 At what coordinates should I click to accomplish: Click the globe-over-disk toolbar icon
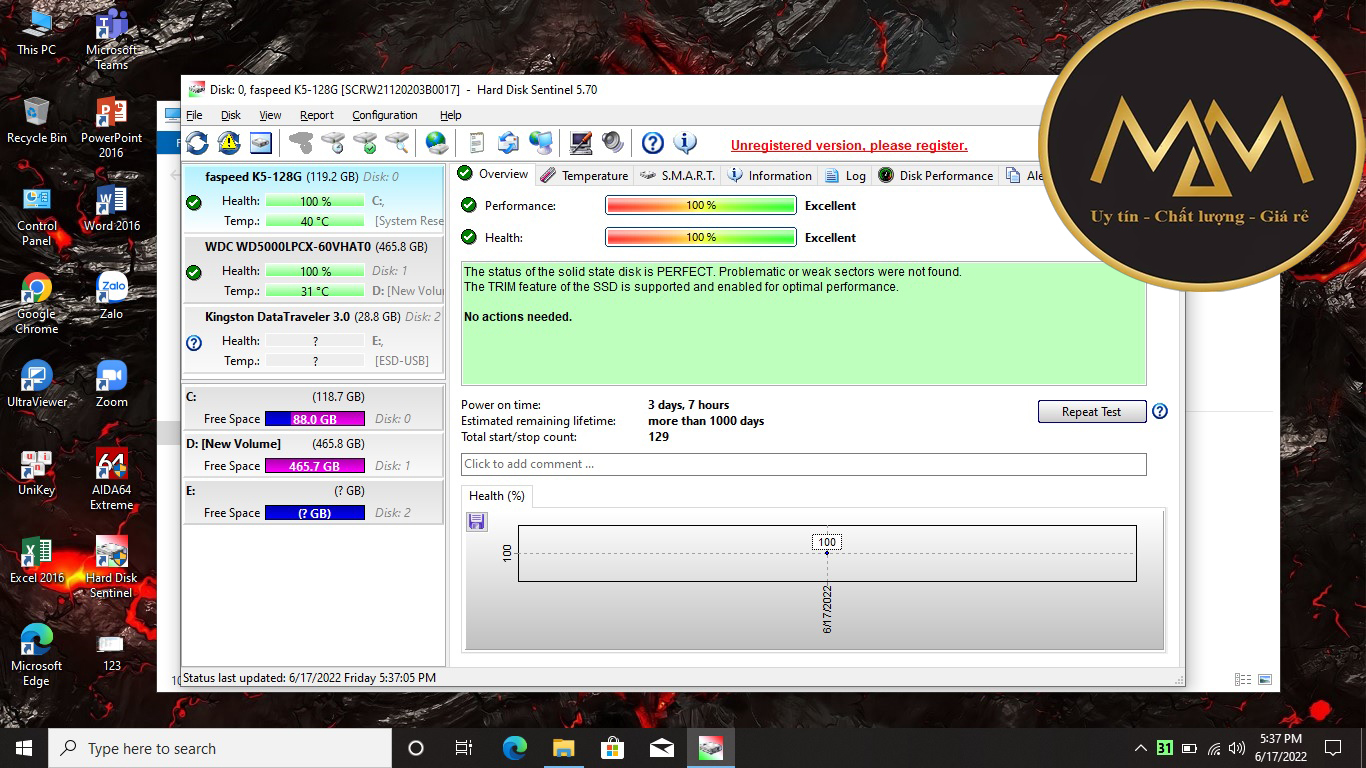[x=437, y=143]
